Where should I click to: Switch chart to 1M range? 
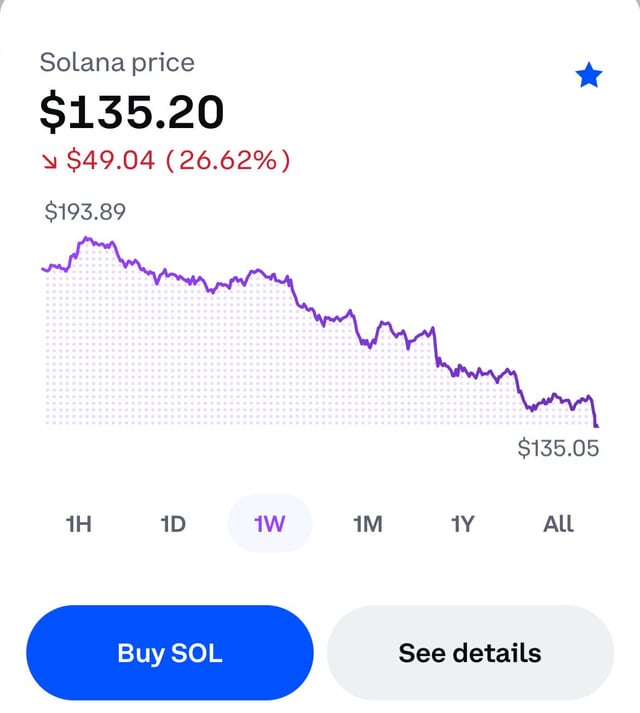[x=368, y=523]
